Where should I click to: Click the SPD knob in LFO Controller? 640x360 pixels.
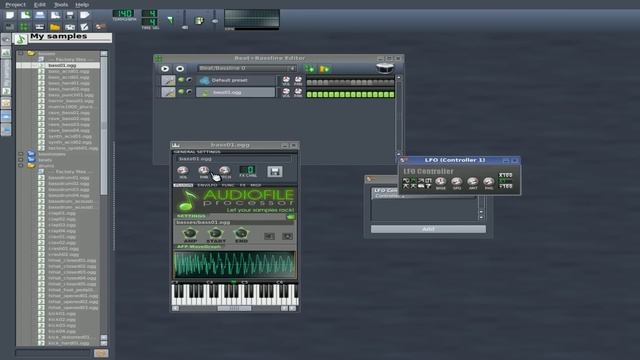[456, 182]
